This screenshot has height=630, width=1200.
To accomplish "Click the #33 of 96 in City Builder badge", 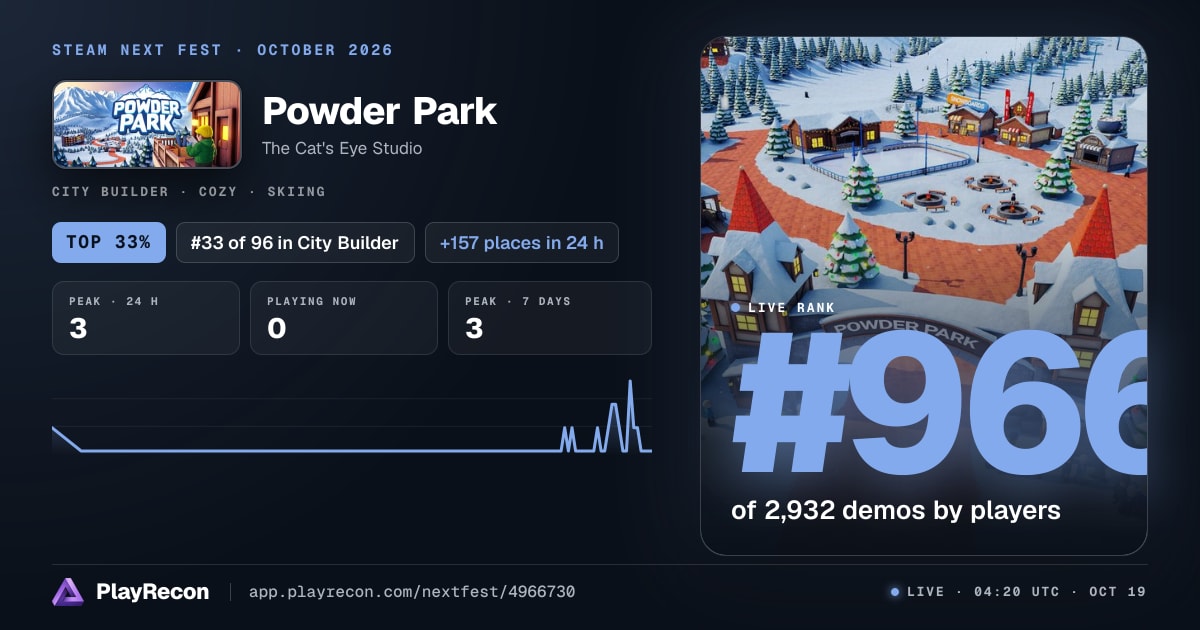I will [295, 242].
